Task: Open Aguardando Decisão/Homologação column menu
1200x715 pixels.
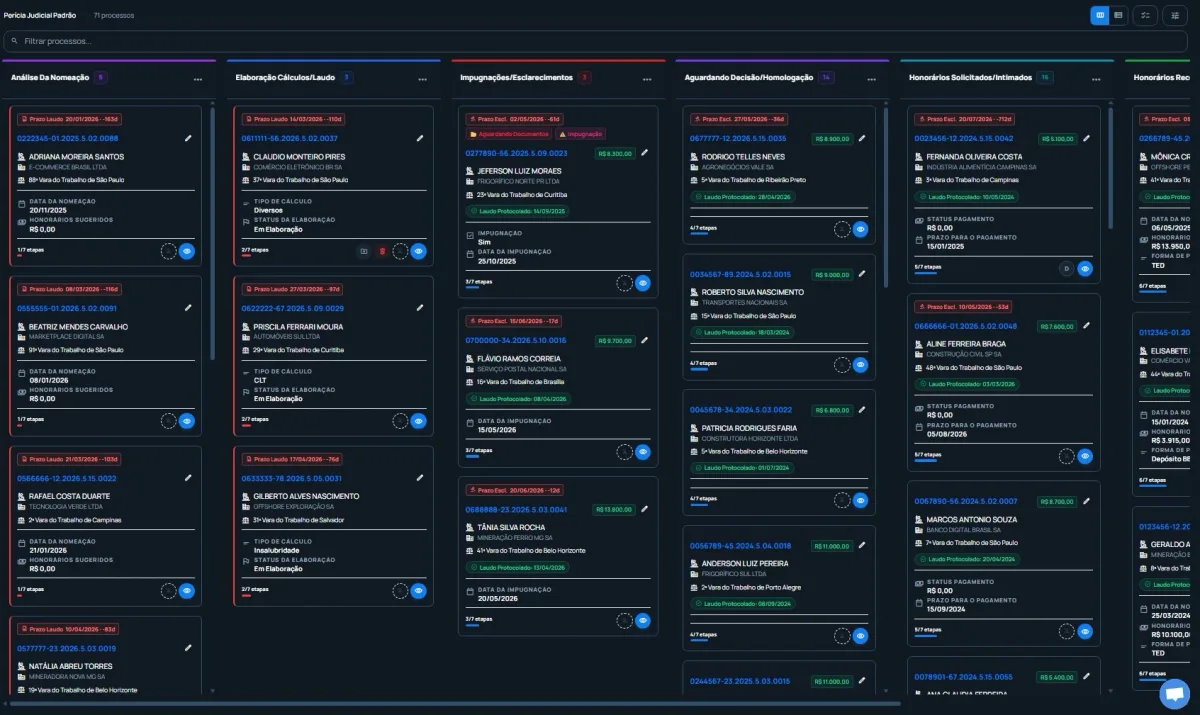Action: click(871, 79)
